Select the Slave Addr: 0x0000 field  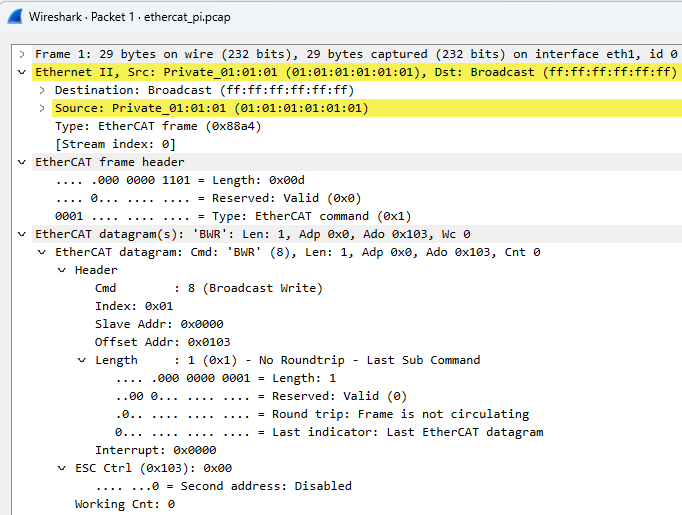click(x=159, y=324)
